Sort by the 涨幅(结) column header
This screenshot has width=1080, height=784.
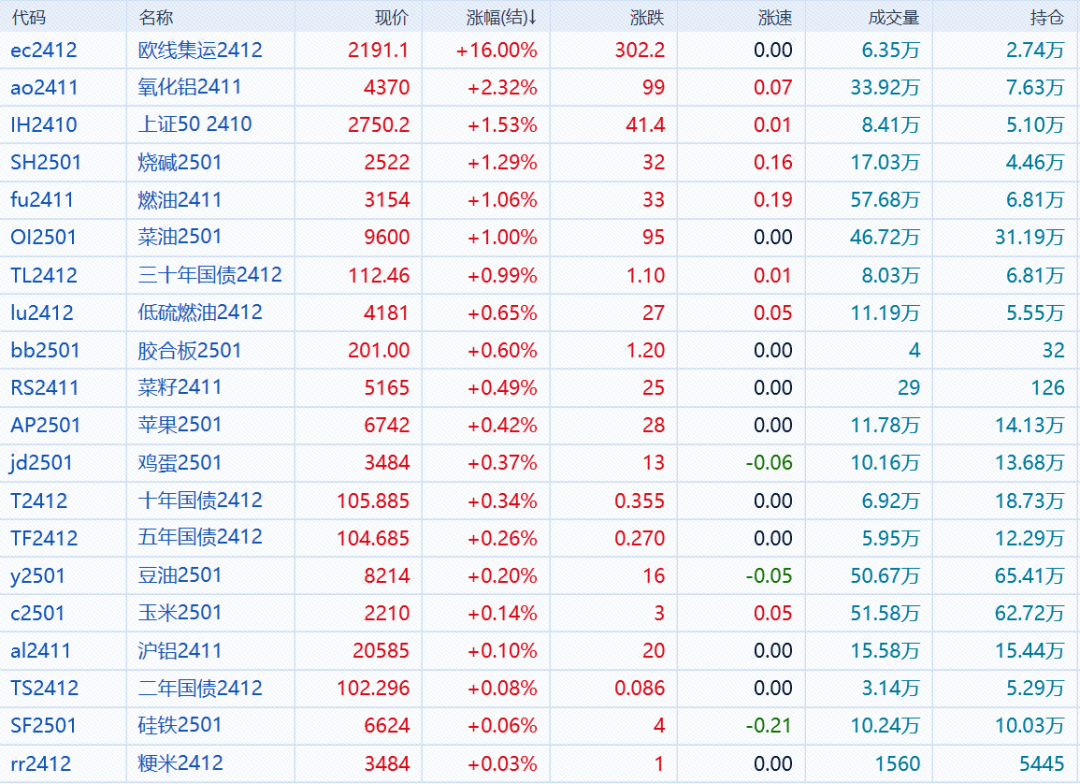click(x=501, y=17)
